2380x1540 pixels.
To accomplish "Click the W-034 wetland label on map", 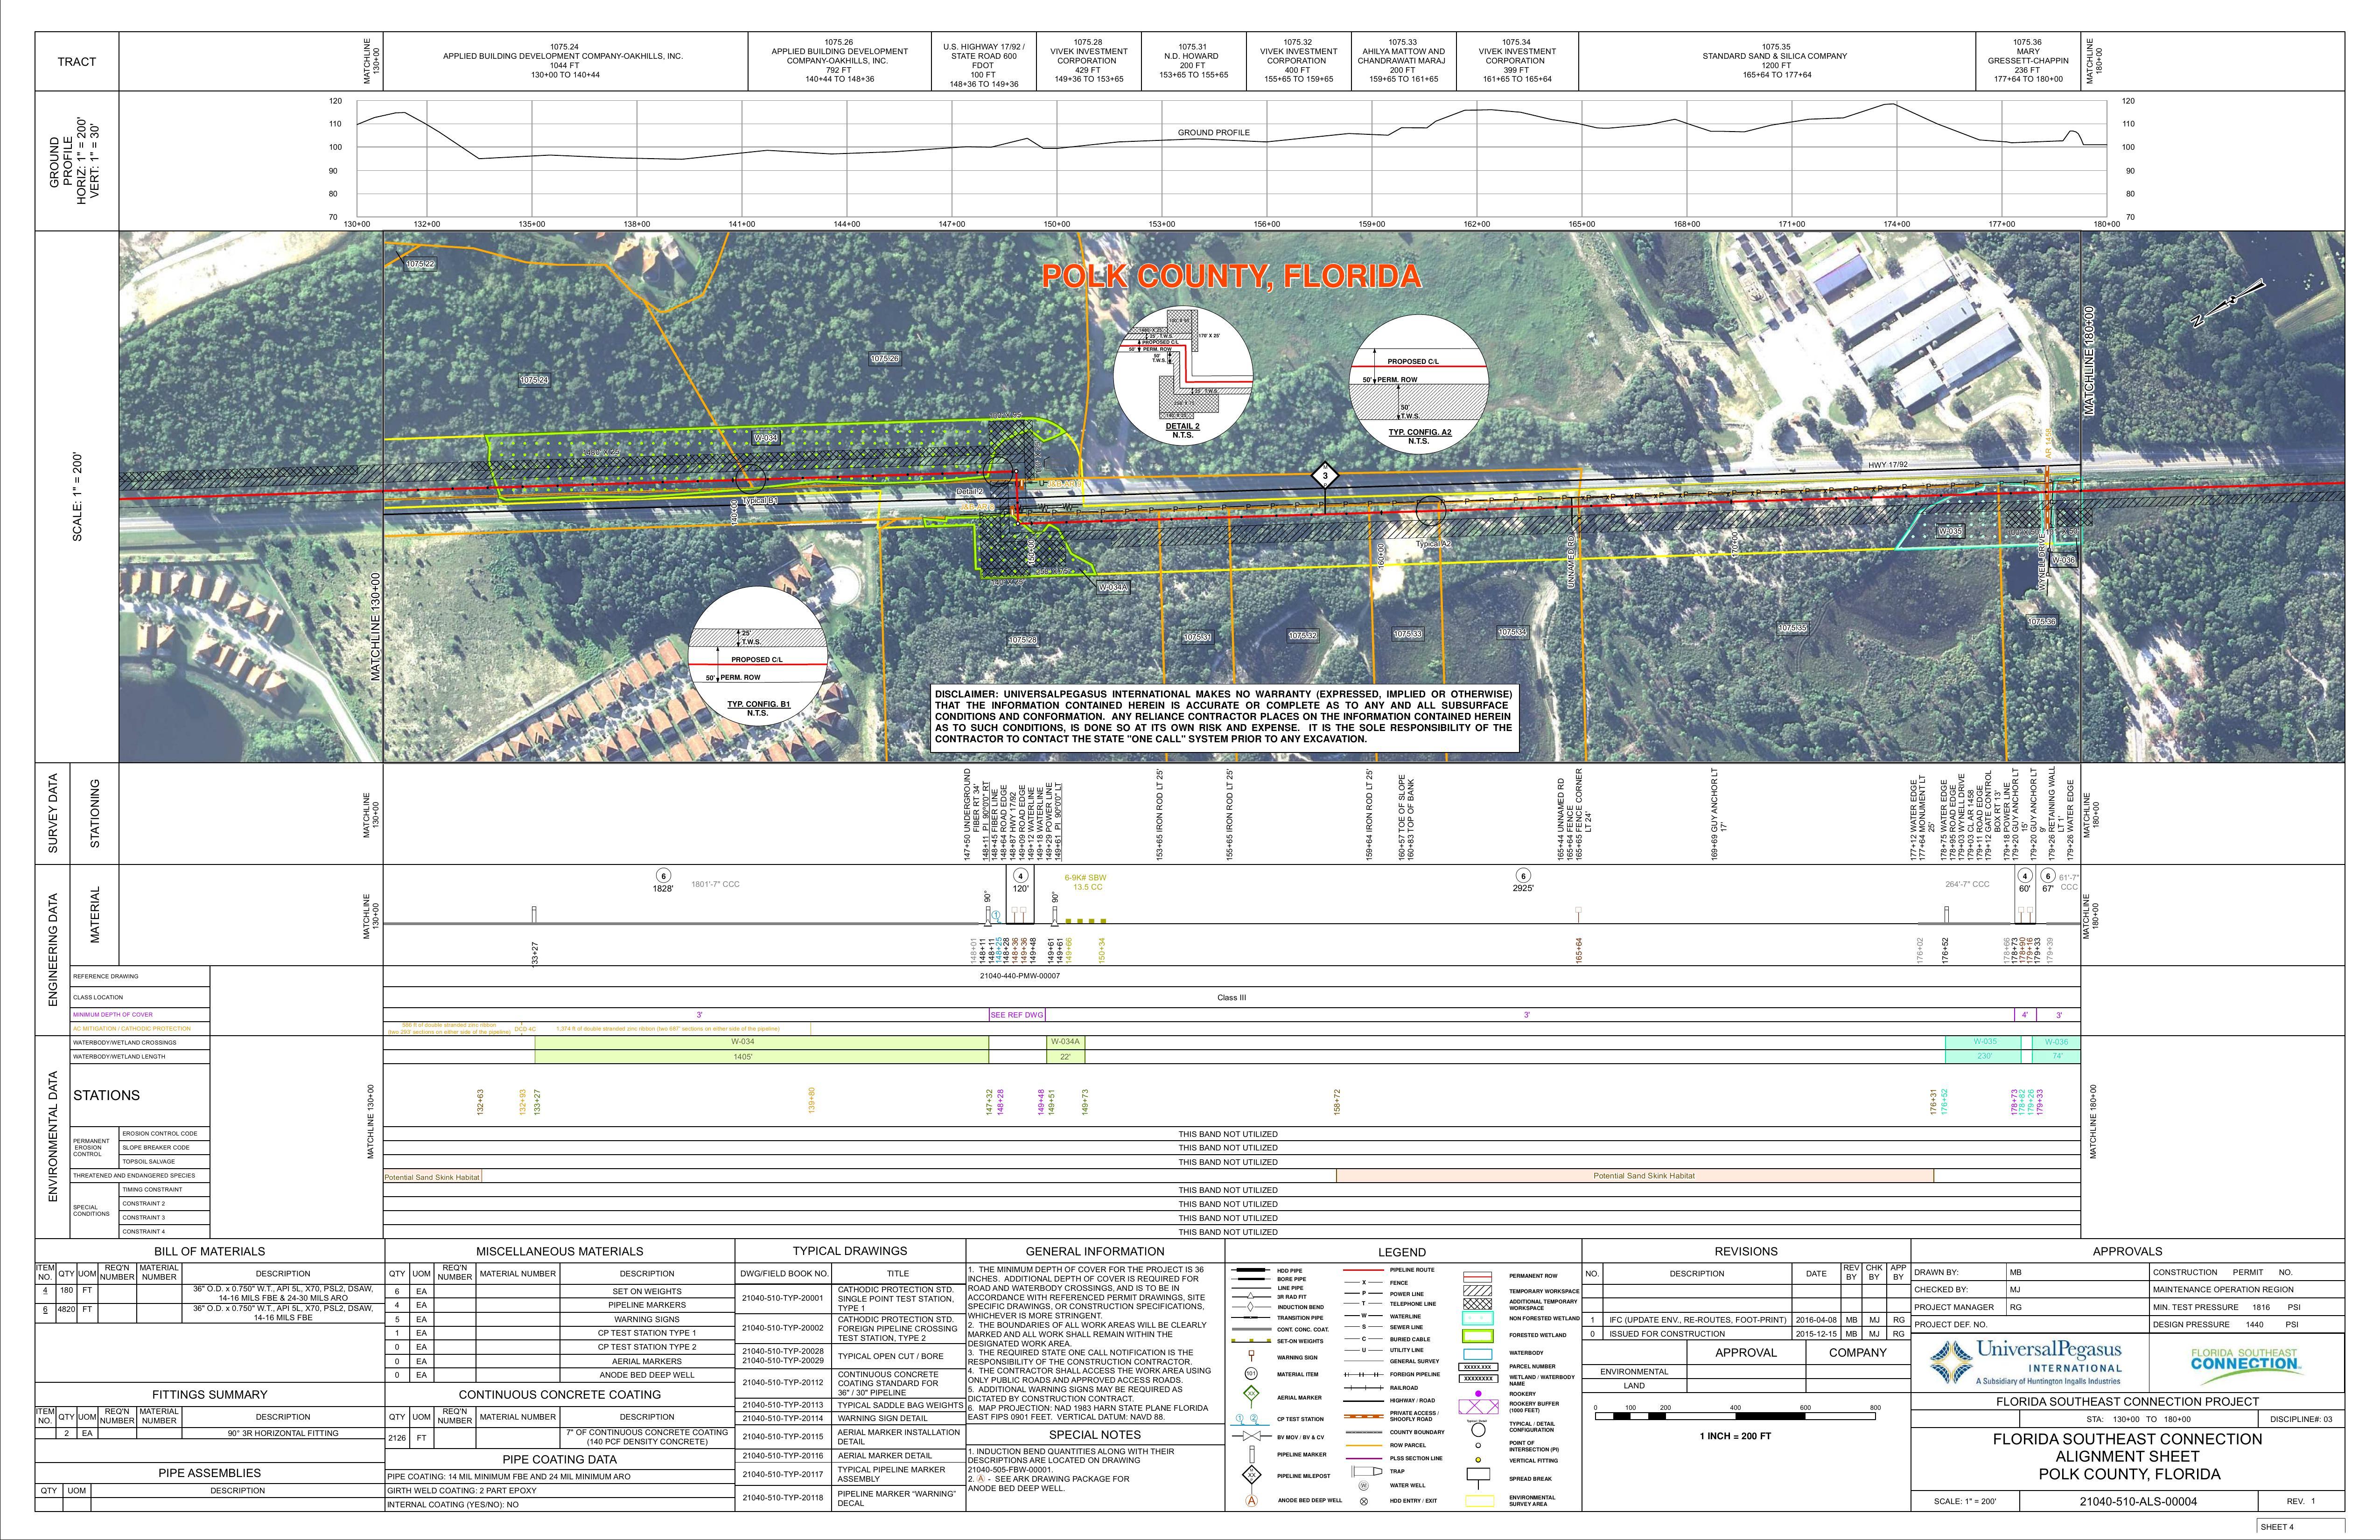I will point(766,438).
